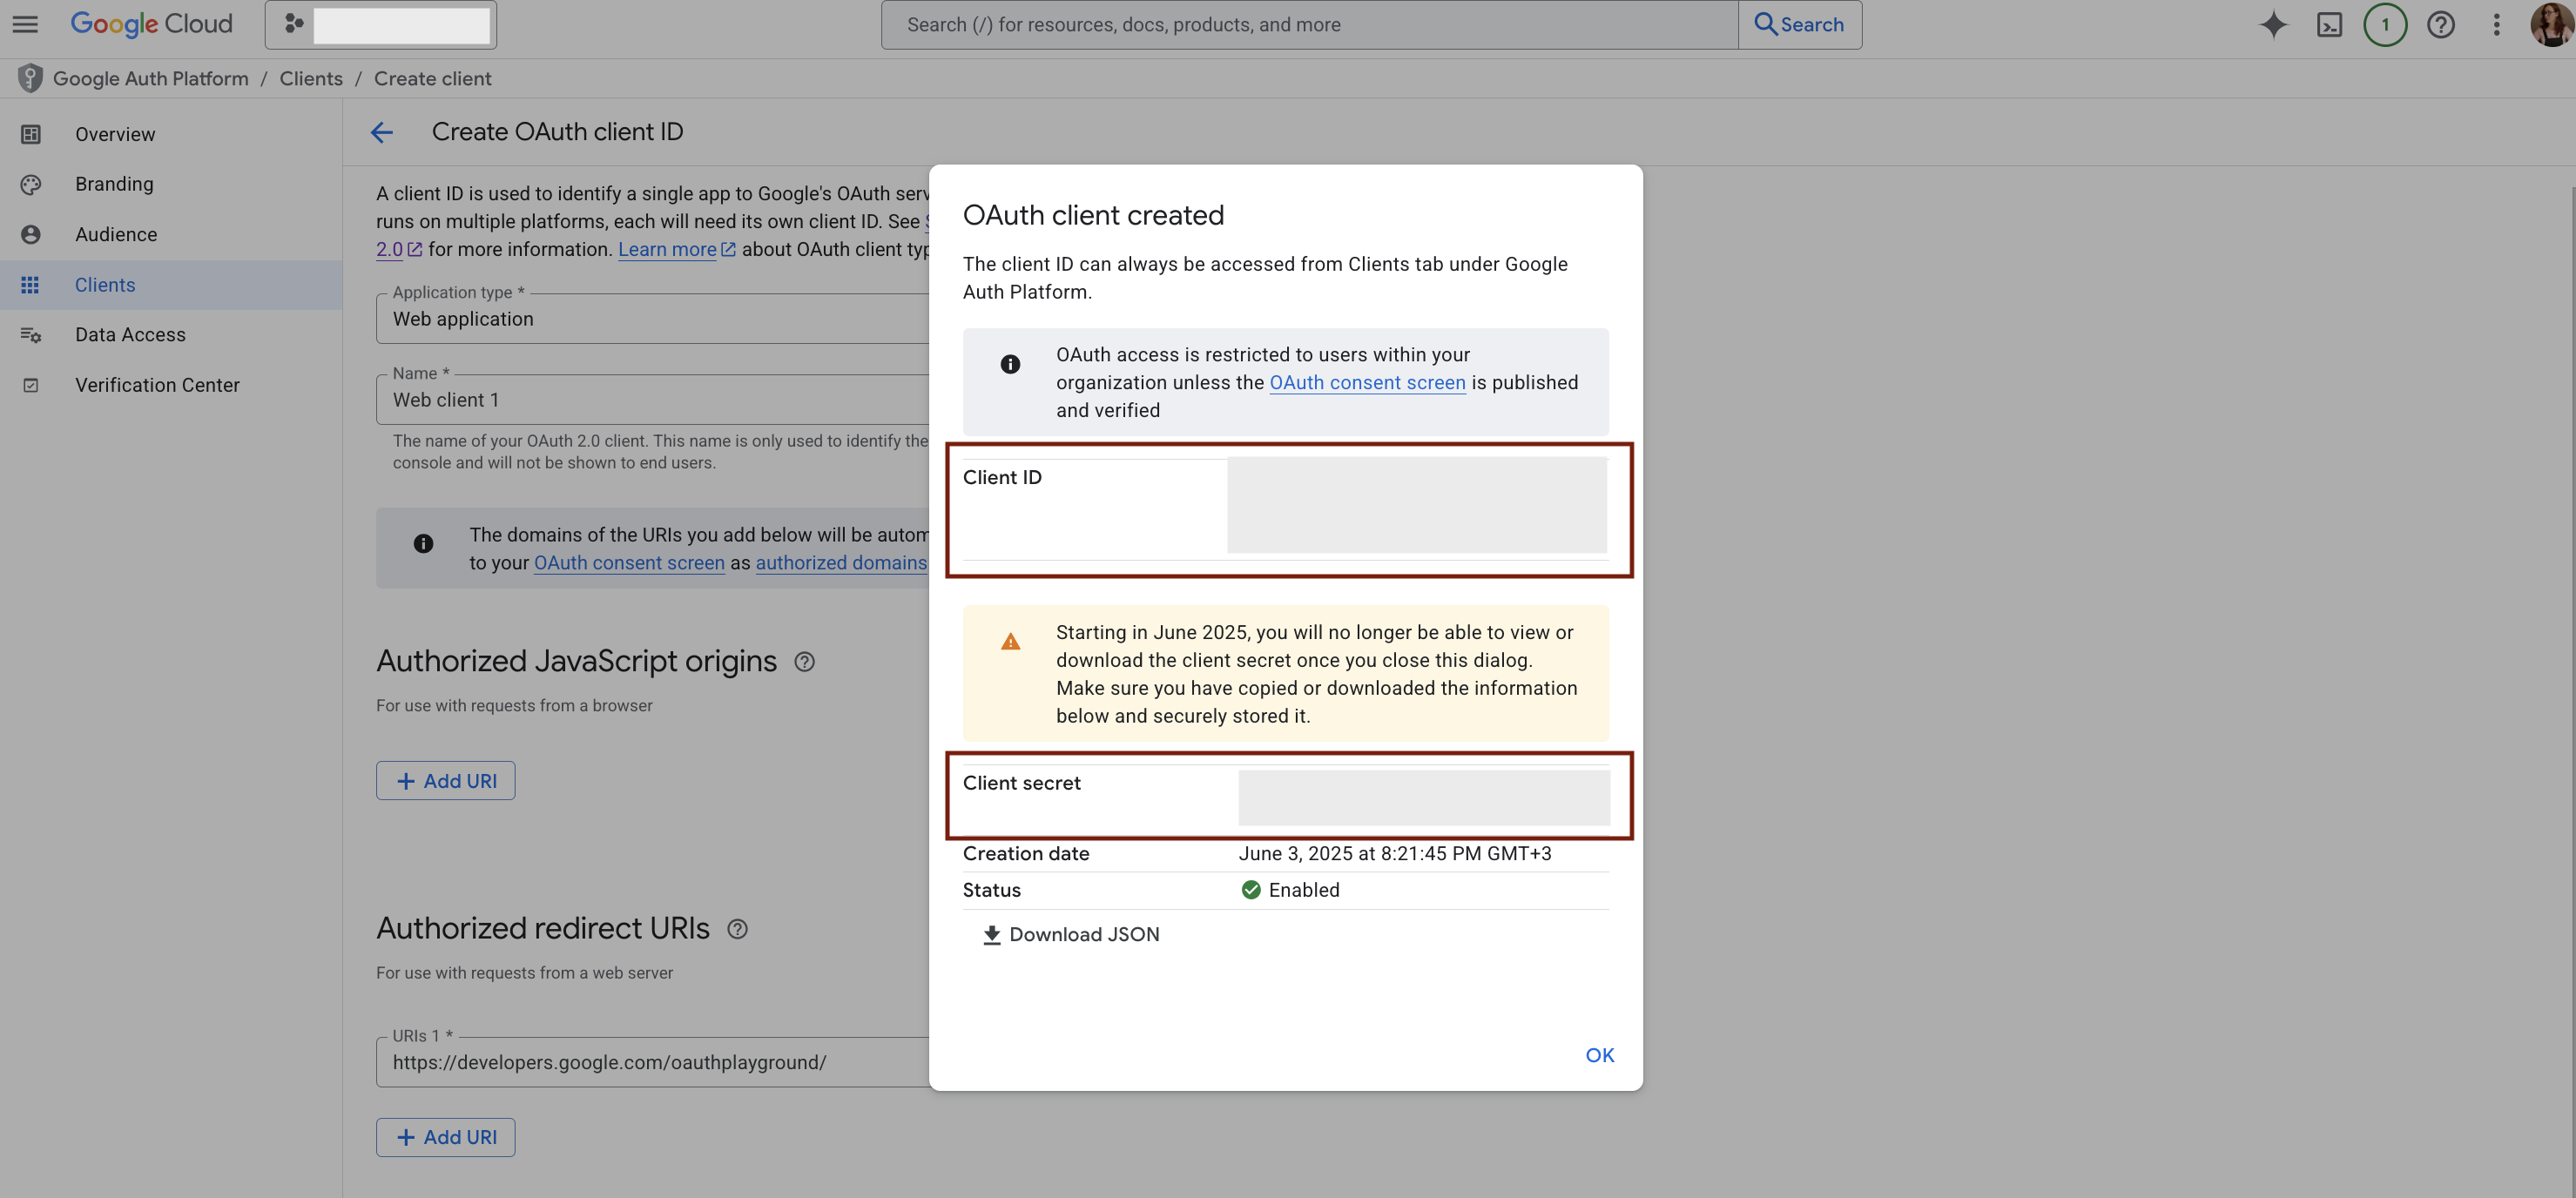Confirm the dialog with OK

pos(1599,1055)
